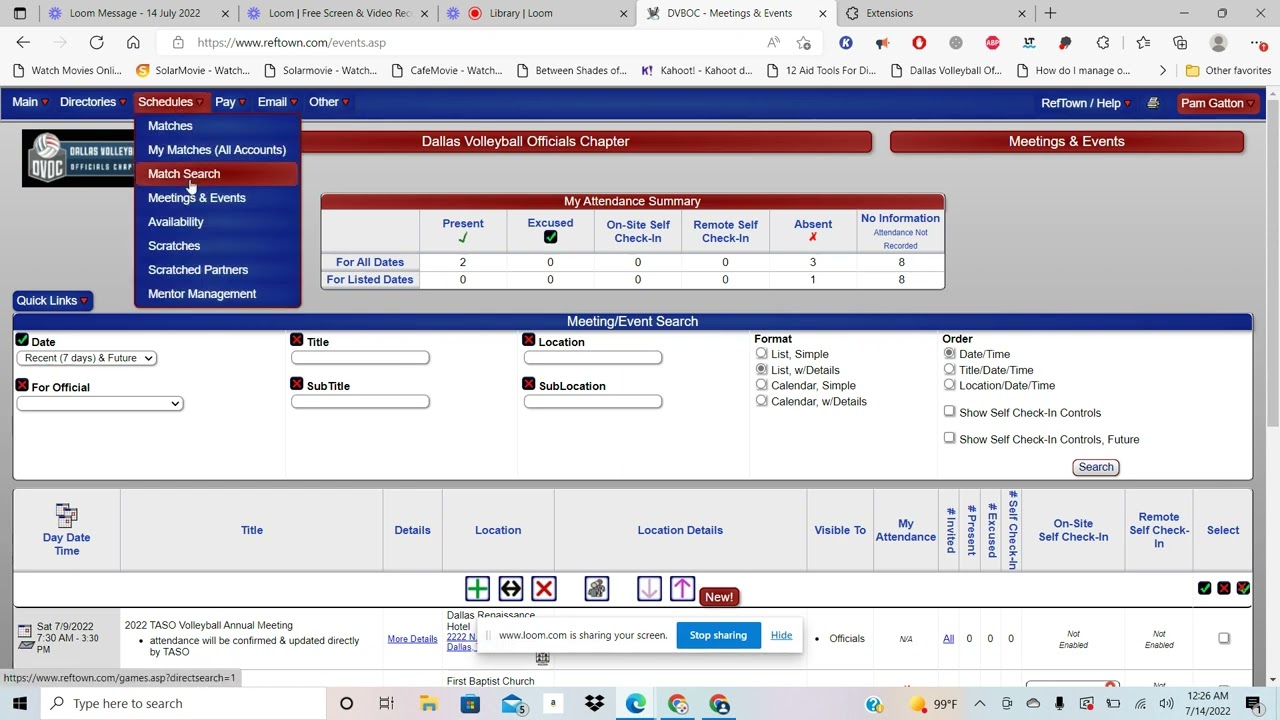Click the browser home button
Image resolution: width=1280 pixels, height=720 pixels.
[133, 43]
